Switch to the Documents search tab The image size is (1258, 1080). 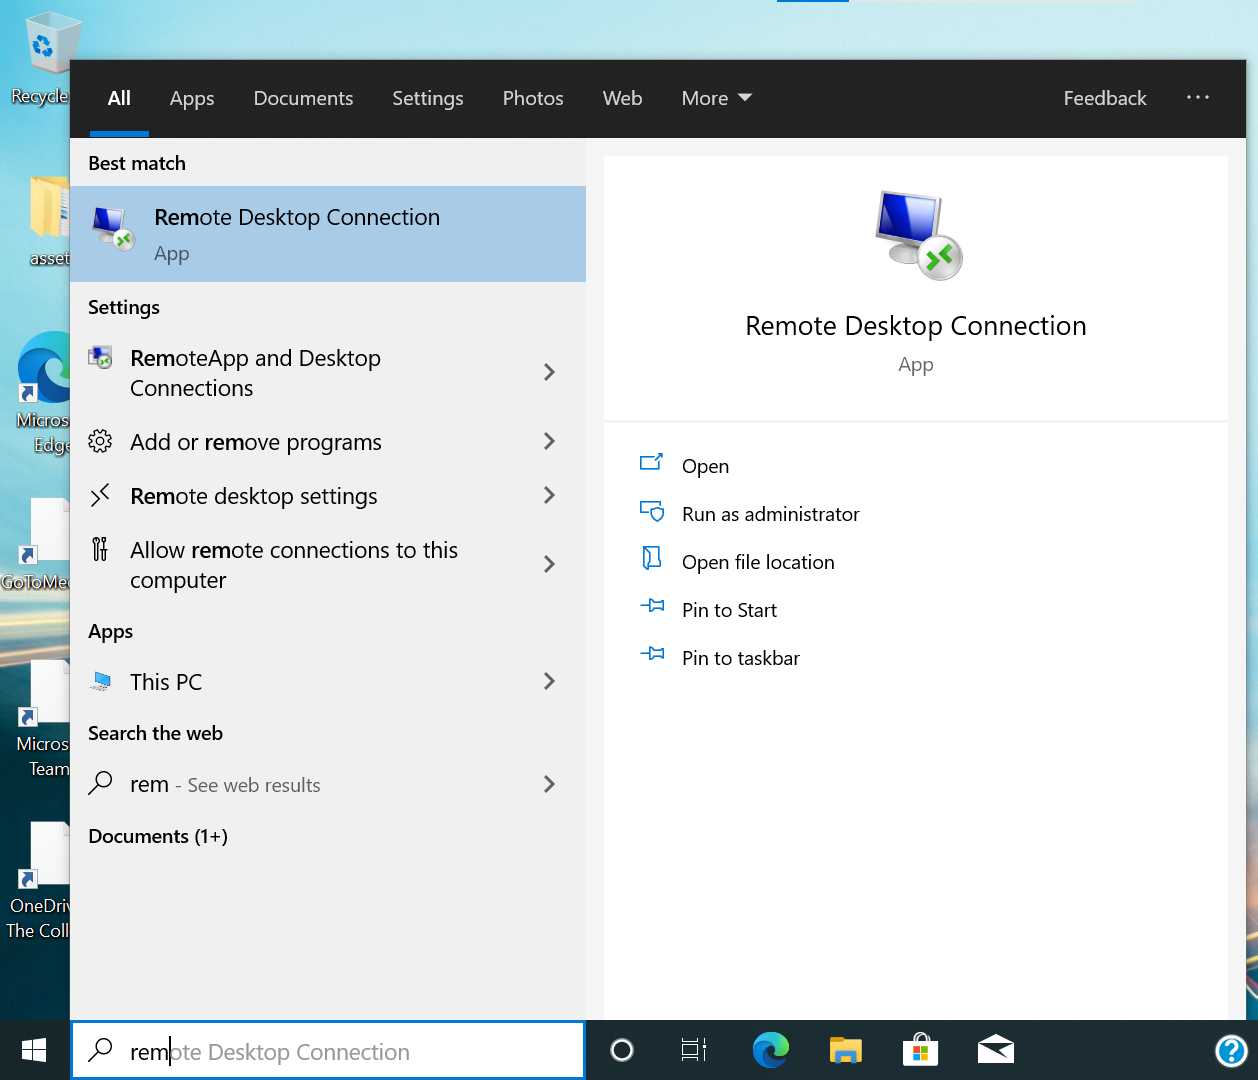303,98
